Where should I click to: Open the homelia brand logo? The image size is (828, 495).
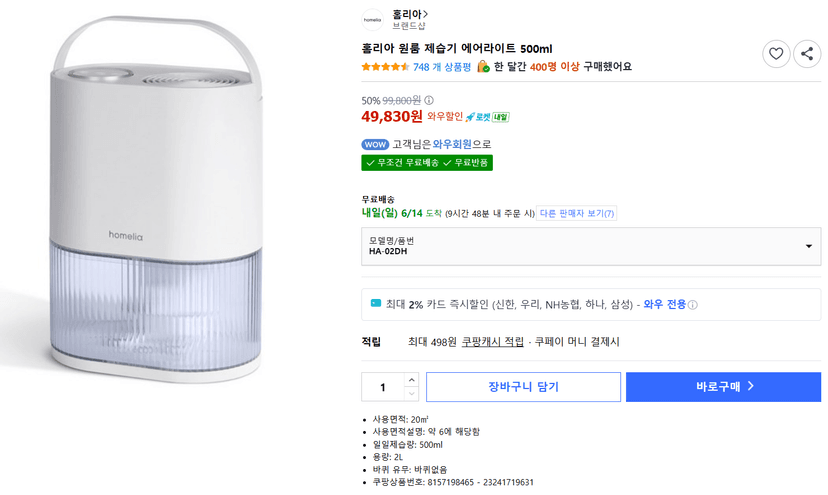coord(372,20)
